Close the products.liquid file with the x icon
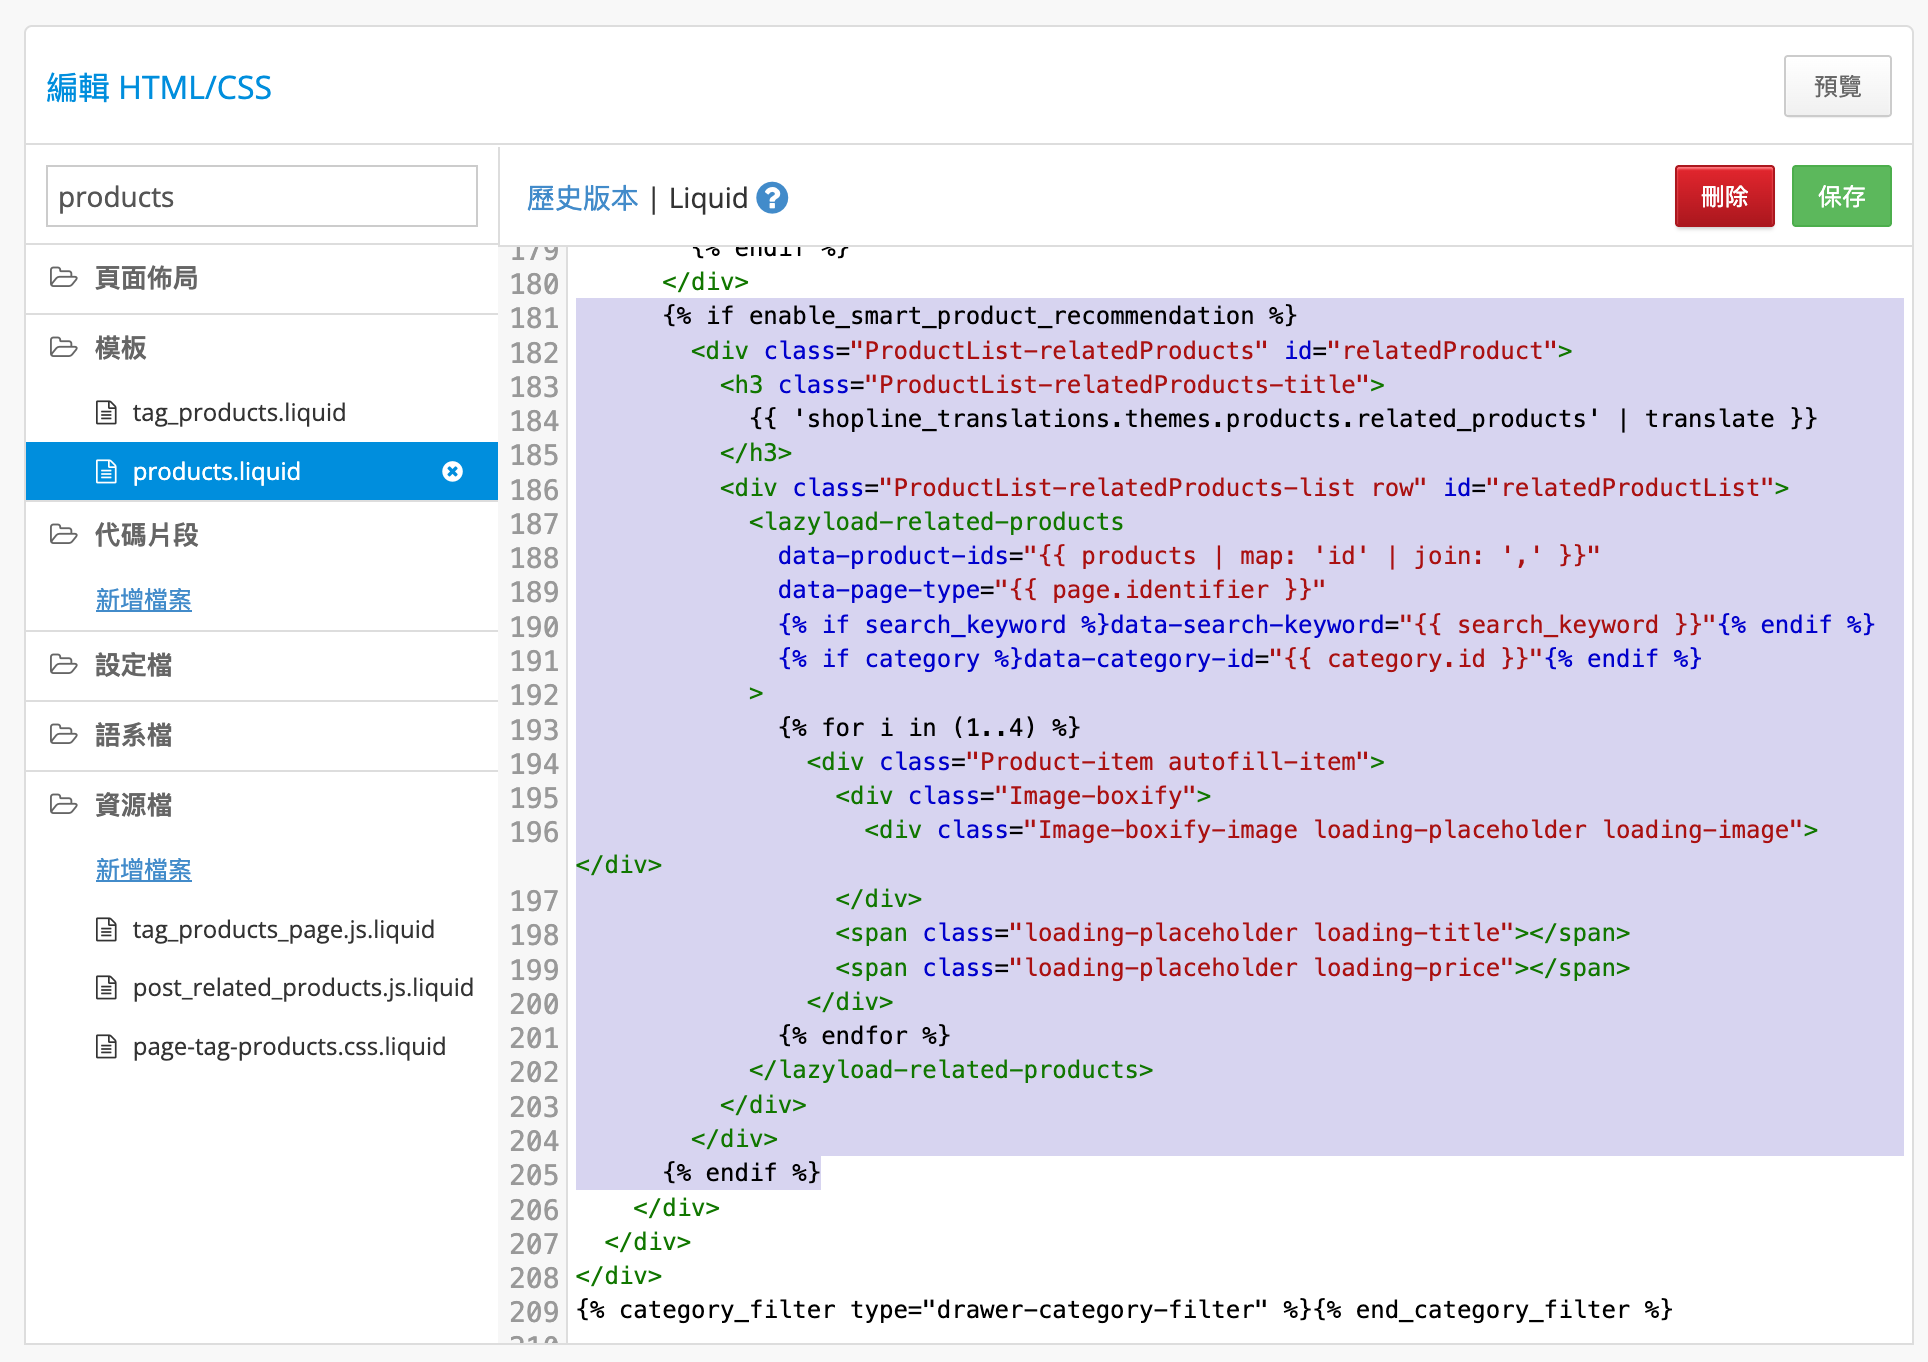 (x=452, y=471)
